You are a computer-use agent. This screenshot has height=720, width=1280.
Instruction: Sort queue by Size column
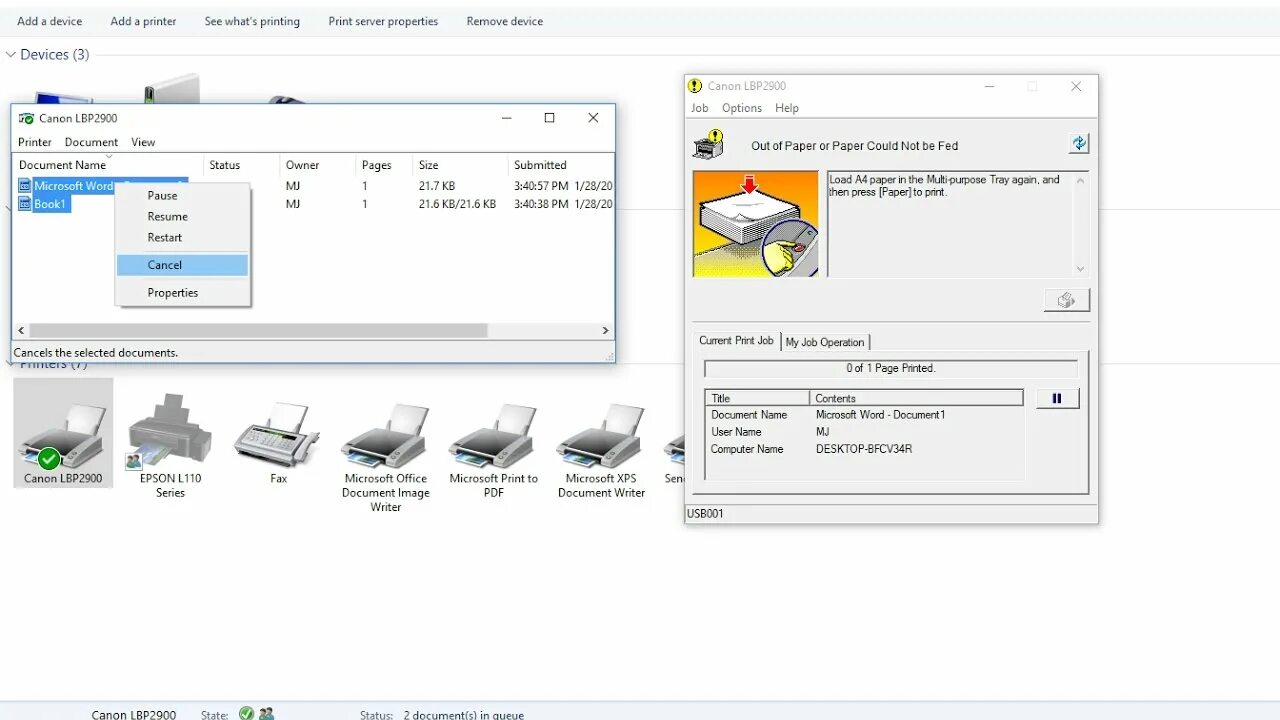tap(429, 165)
